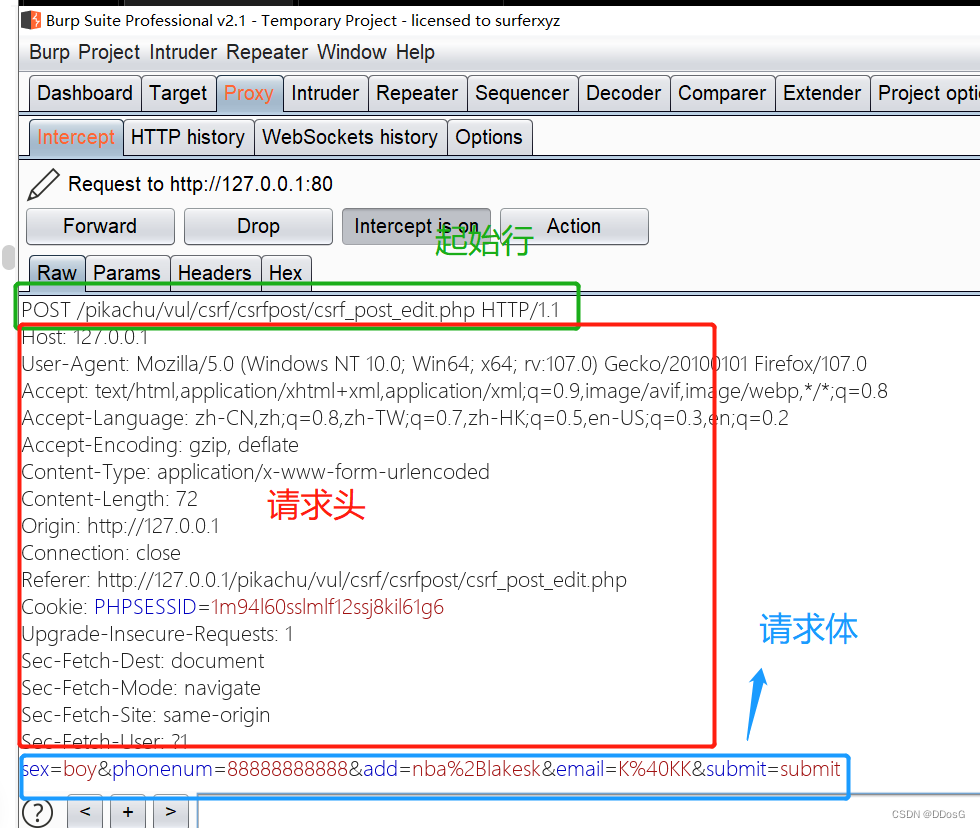This screenshot has height=828, width=980.
Task: Select the Proxy tab
Action: coord(249,93)
